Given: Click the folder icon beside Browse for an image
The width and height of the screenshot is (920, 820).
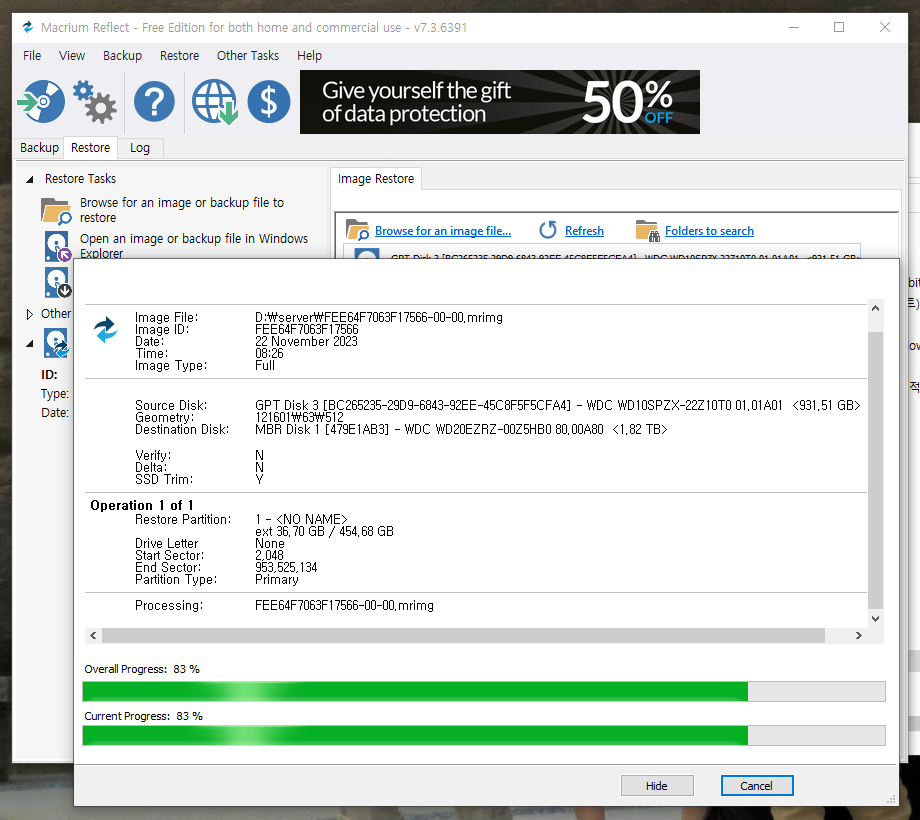Looking at the screenshot, I should (x=56, y=211).
